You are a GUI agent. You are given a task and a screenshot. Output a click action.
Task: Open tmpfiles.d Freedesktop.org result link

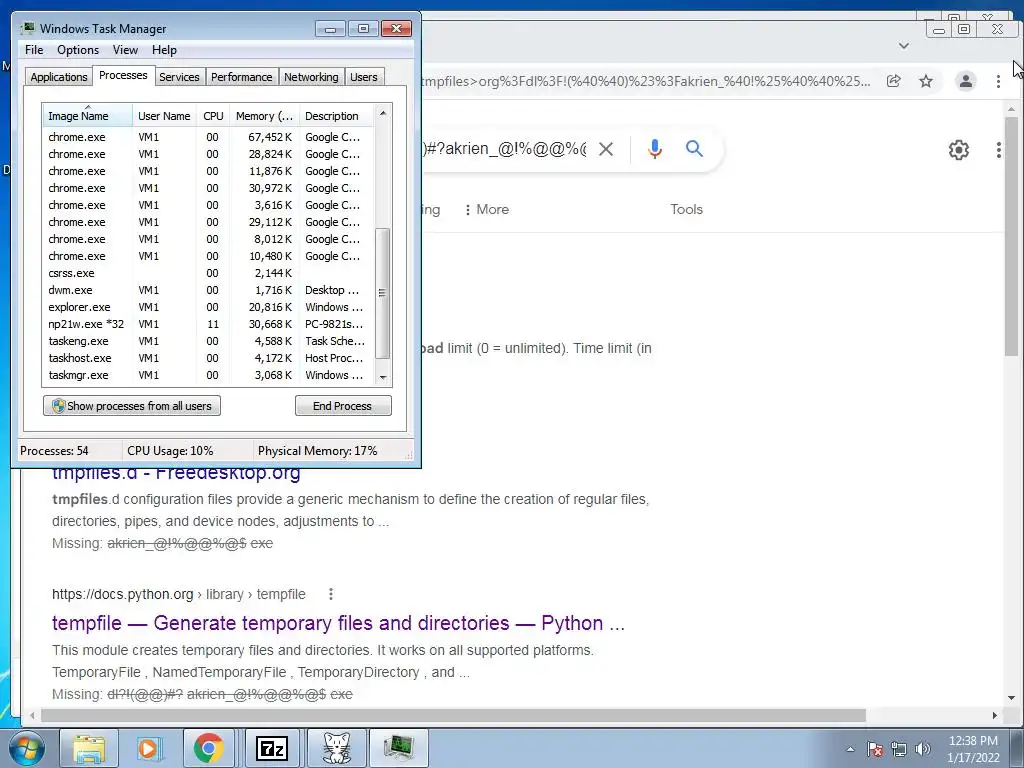176,472
